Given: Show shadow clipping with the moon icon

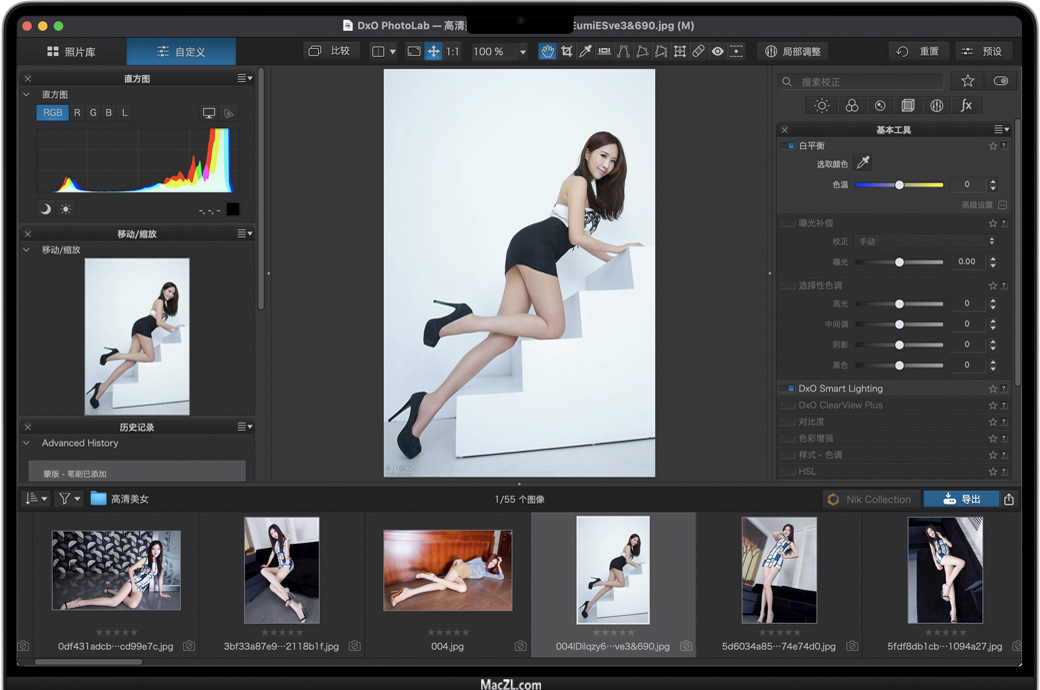Looking at the screenshot, I should [x=45, y=209].
